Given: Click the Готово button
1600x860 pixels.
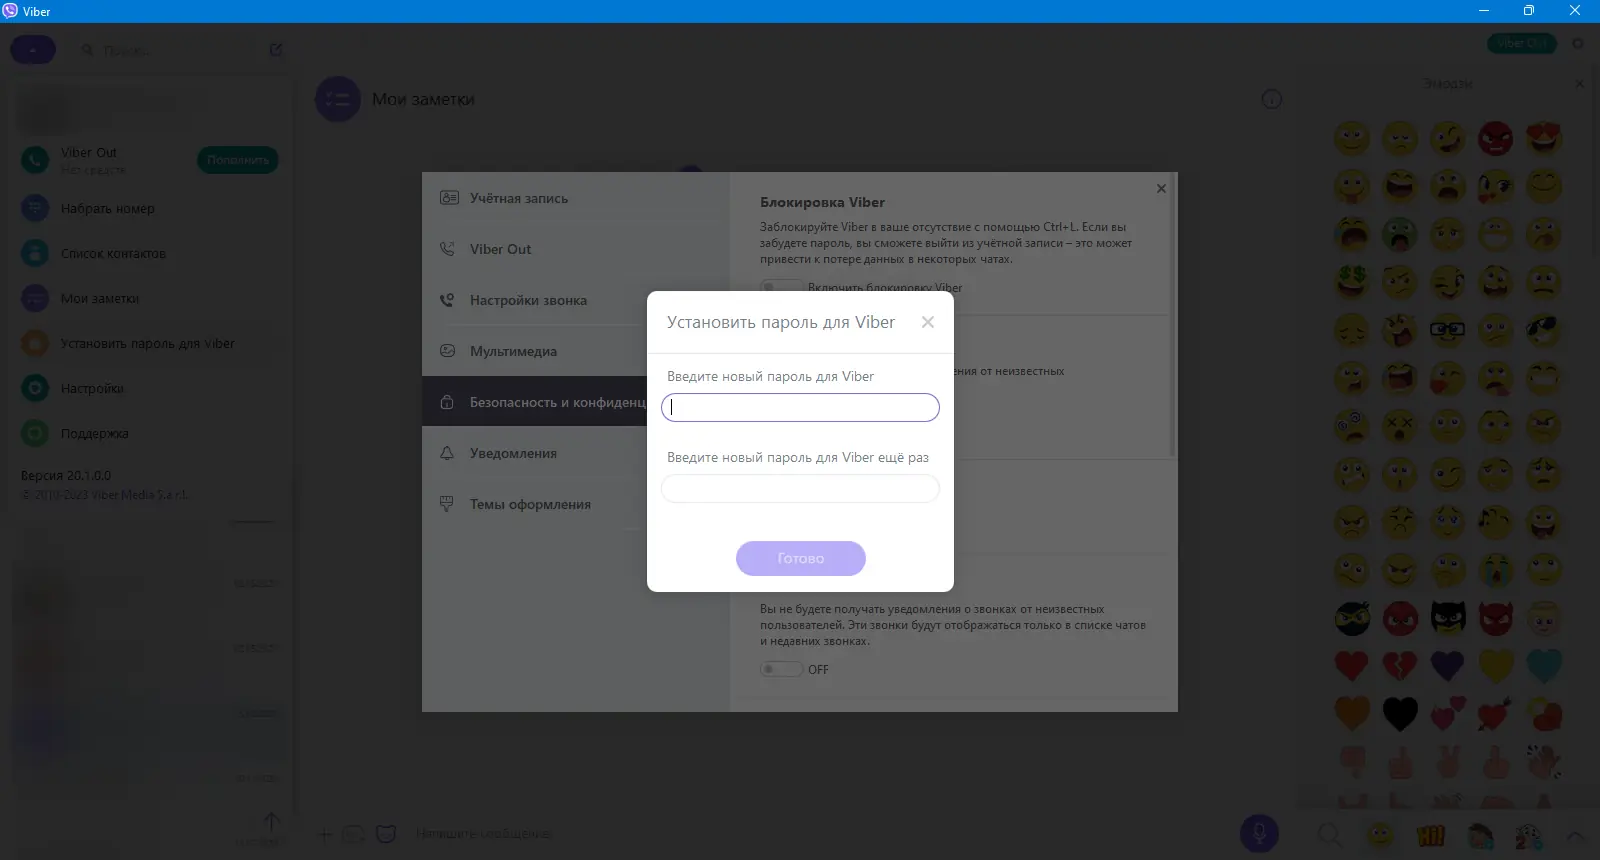Looking at the screenshot, I should (801, 558).
